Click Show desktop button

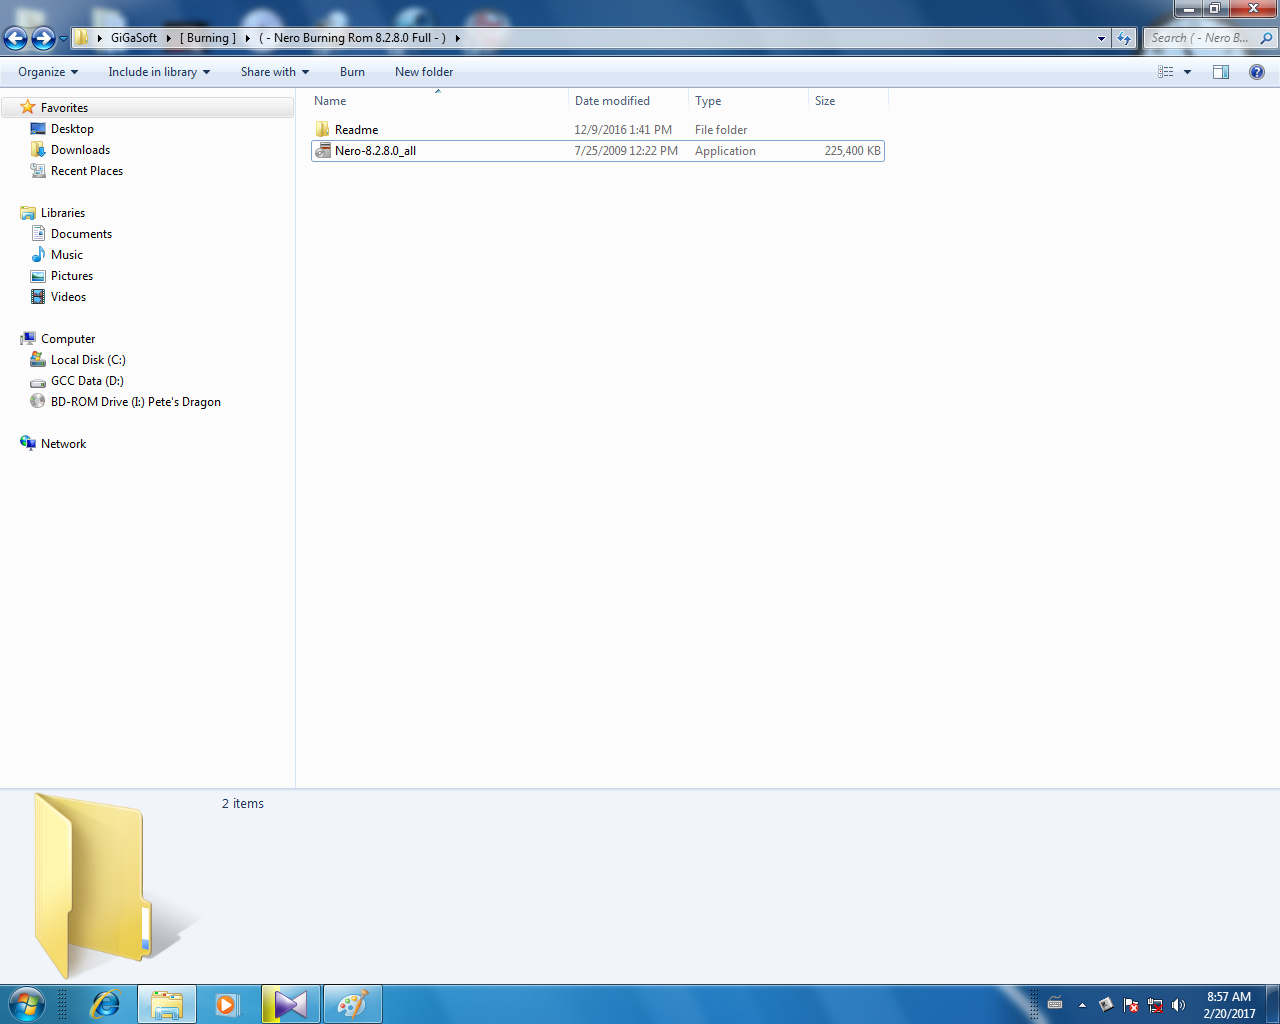1272,1004
